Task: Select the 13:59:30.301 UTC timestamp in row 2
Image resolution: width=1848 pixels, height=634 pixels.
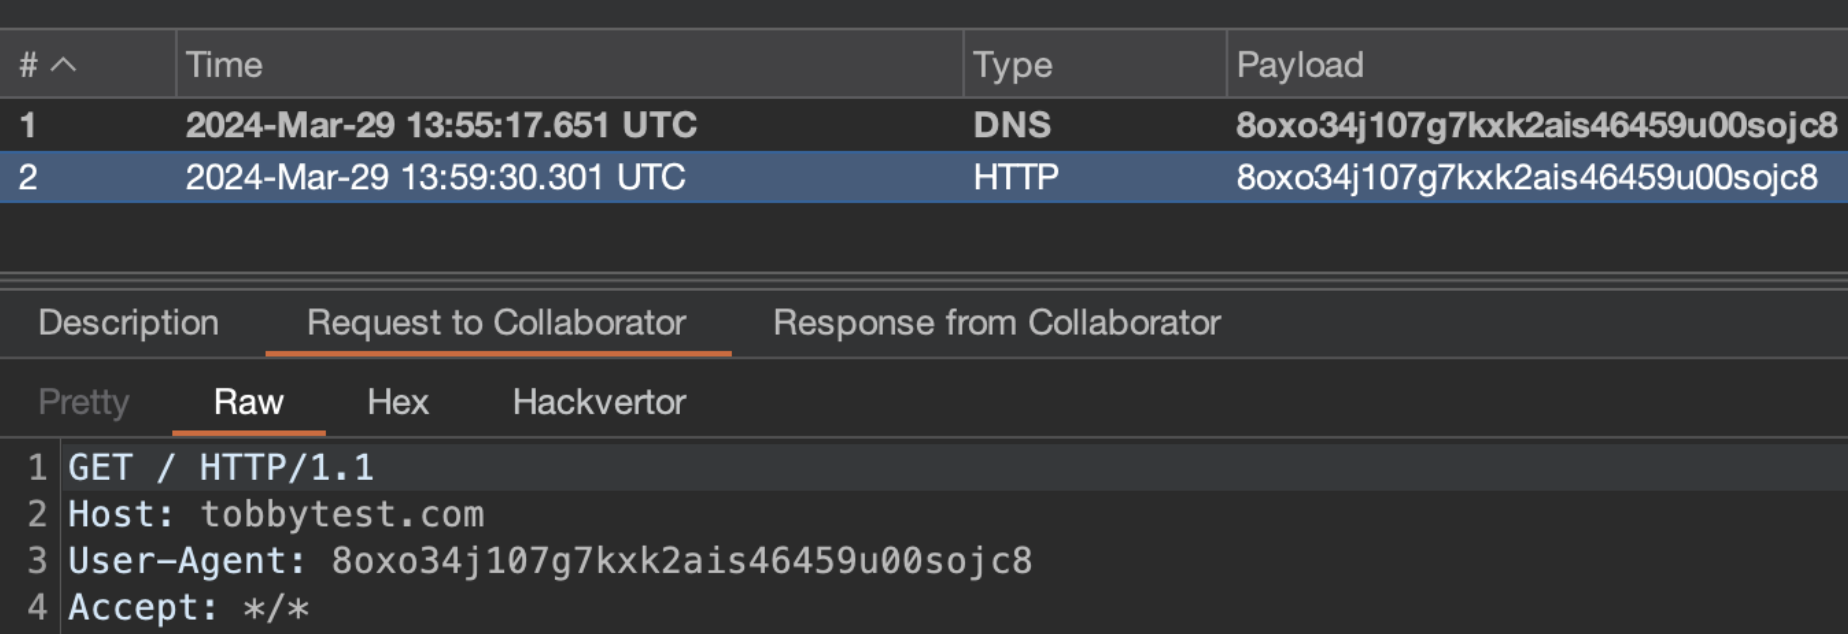Action: 435,177
